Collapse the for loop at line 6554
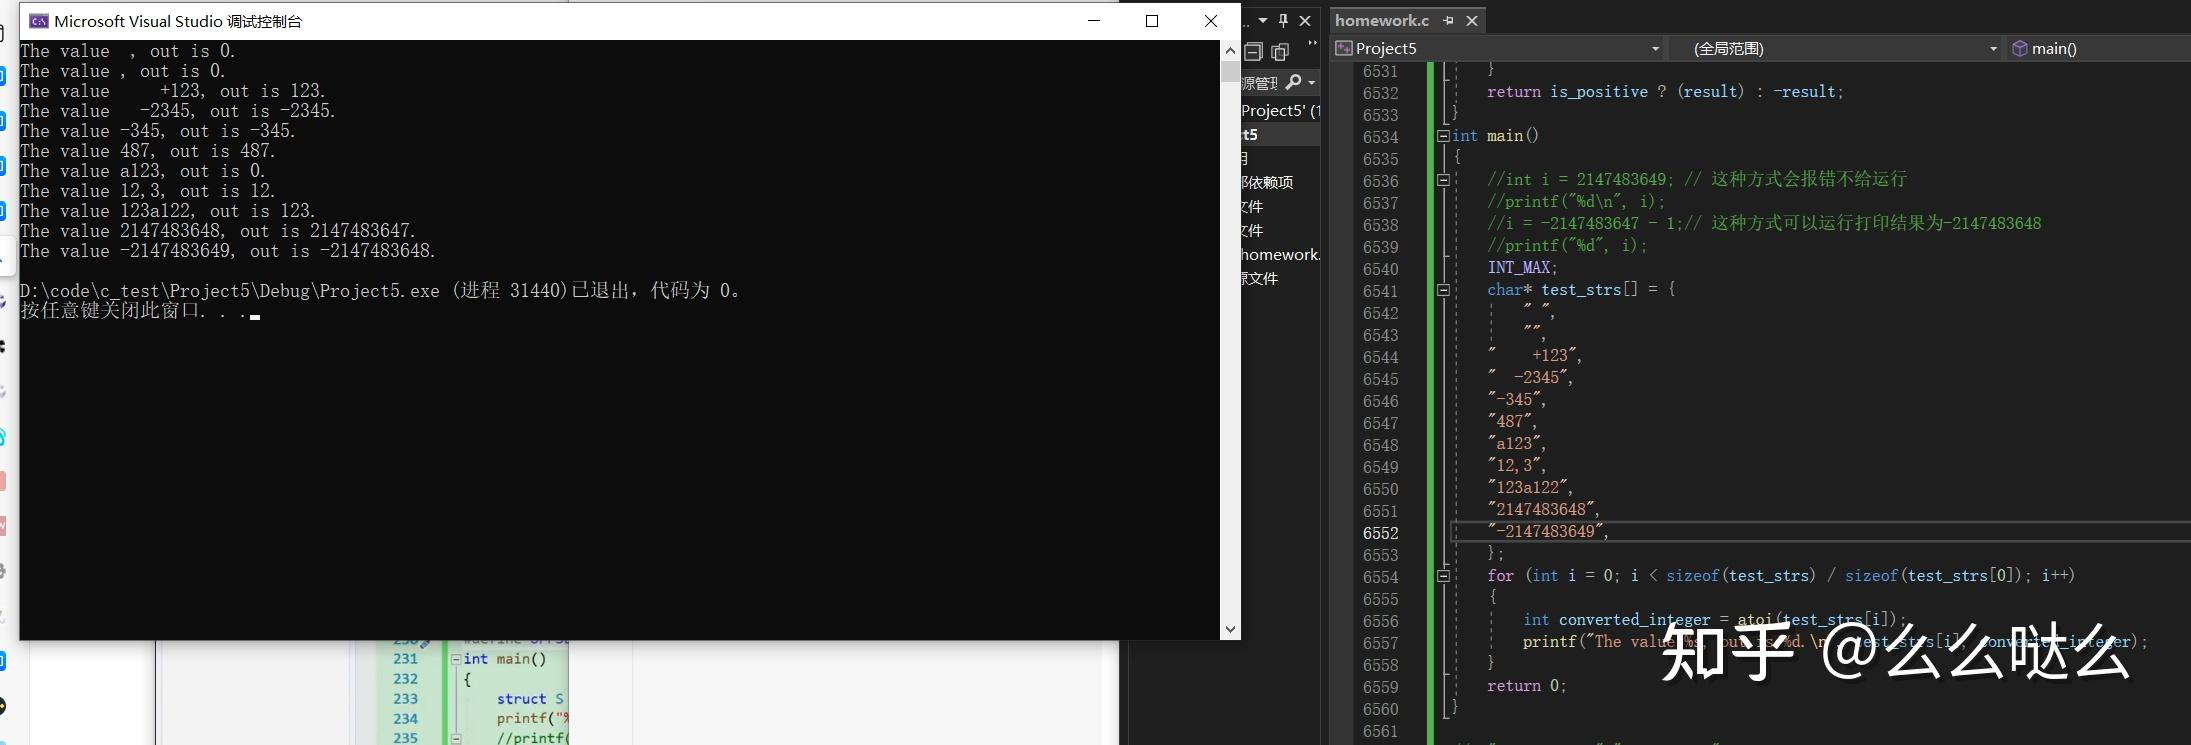 1443,576
